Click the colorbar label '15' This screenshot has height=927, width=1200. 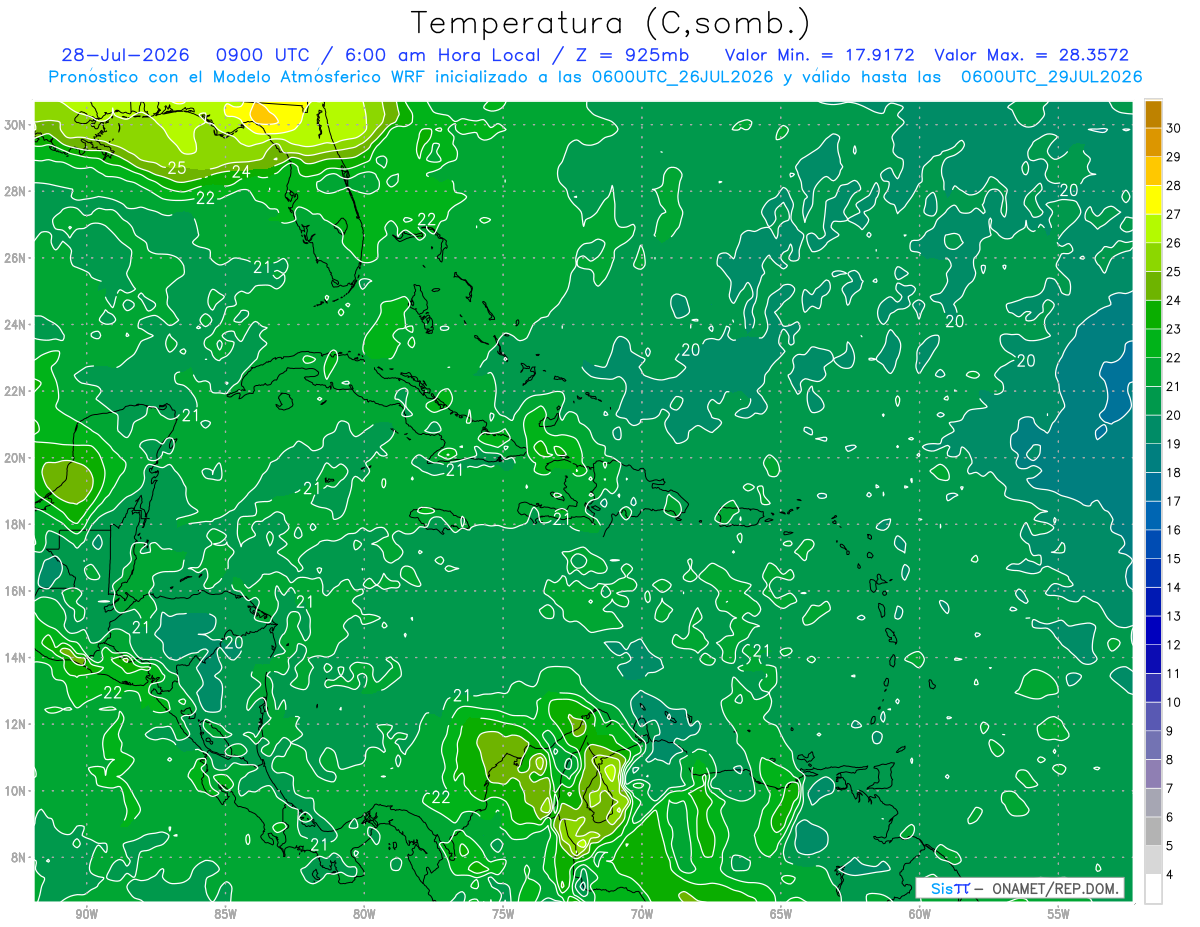click(1174, 559)
